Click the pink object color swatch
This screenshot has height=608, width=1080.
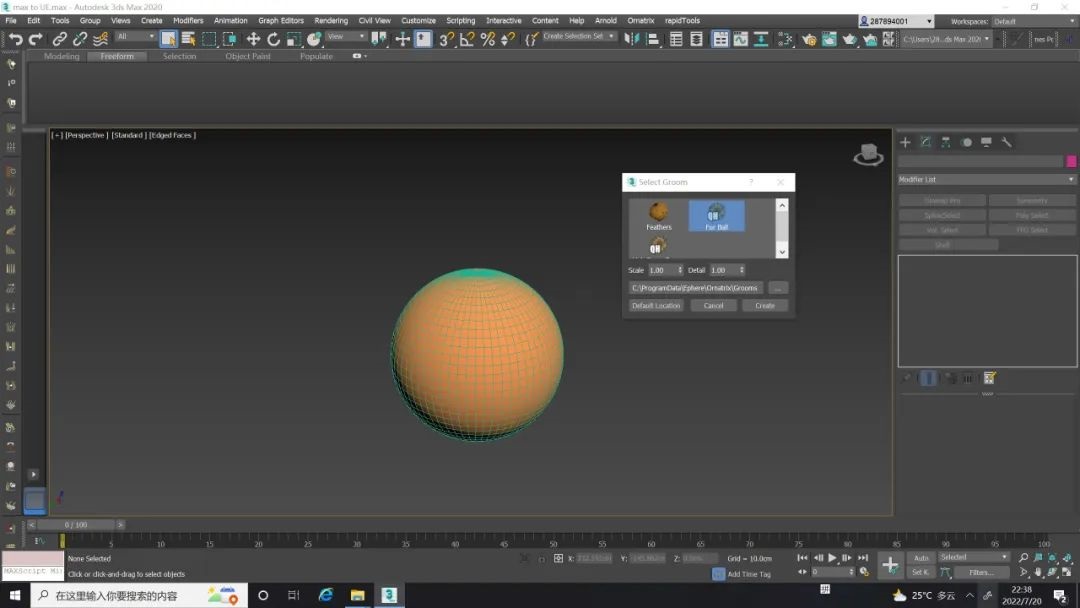click(1071, 161)
